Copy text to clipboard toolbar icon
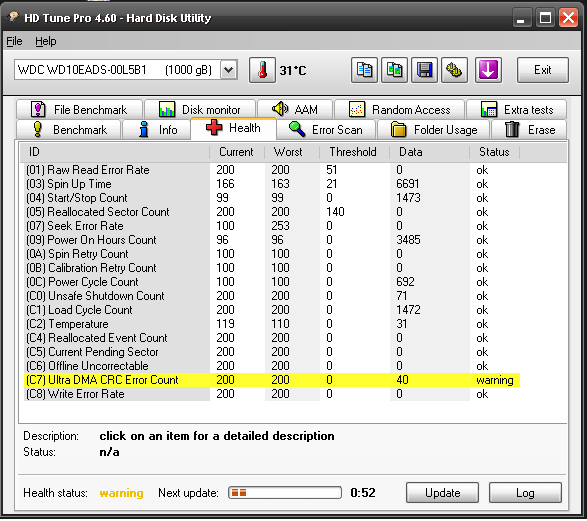 coord(364,70)
